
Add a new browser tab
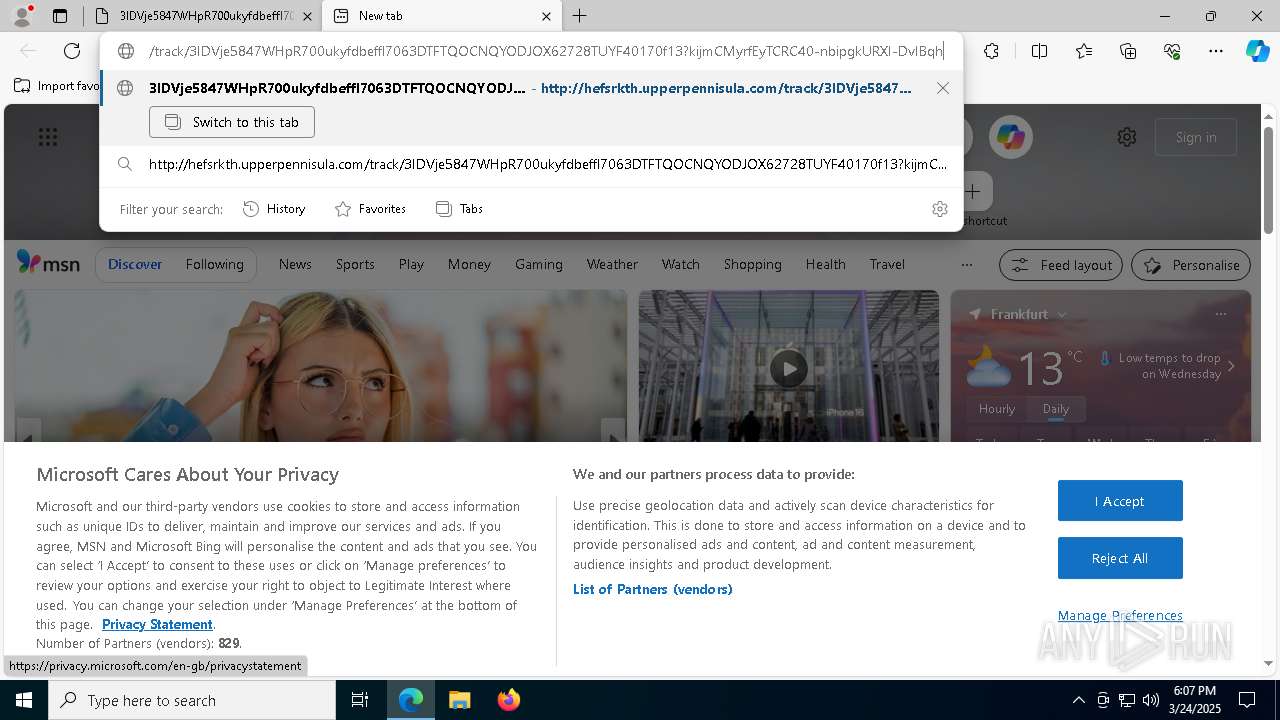579,16
